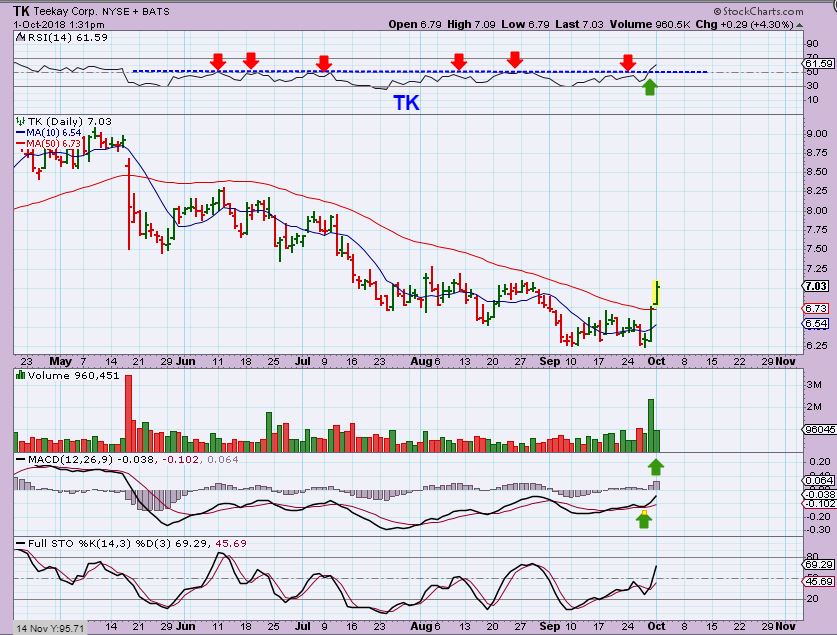
Task: Click Oct on the price panel date axis
Action: (x=656, y=361)
